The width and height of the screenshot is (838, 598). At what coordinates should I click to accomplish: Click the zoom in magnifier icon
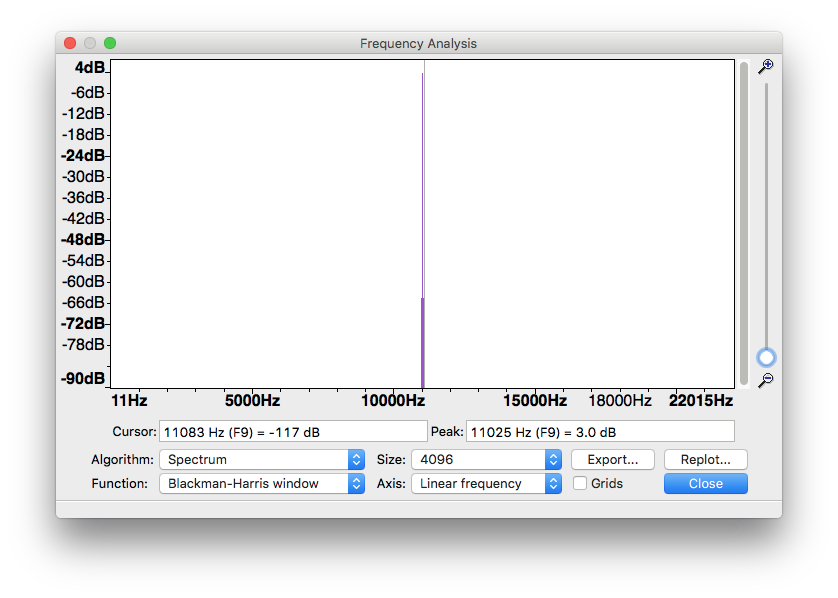[x=766, y=66]
